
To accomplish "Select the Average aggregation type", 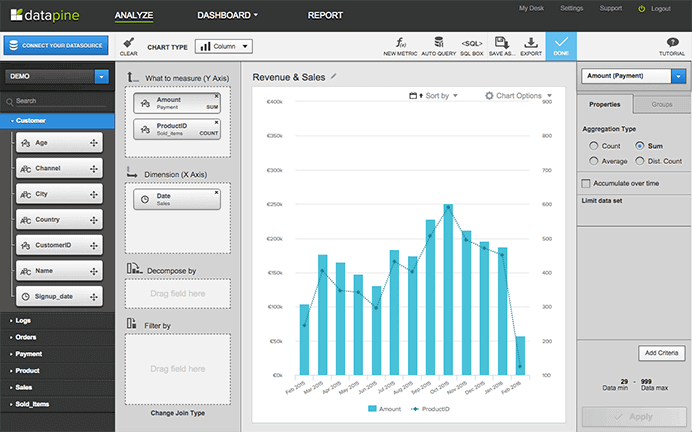I will [594, 160].
